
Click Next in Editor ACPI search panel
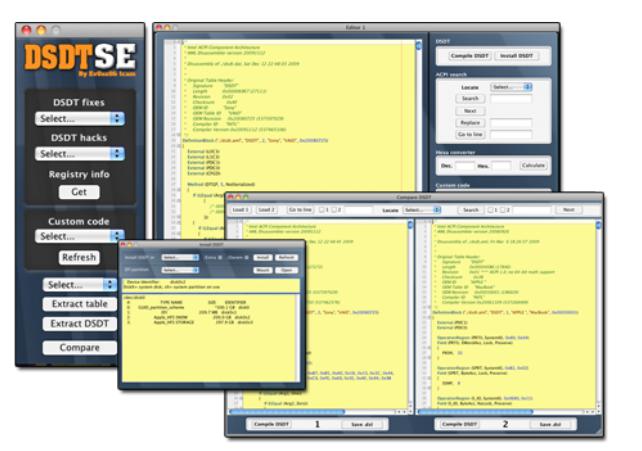pos(470,111)
